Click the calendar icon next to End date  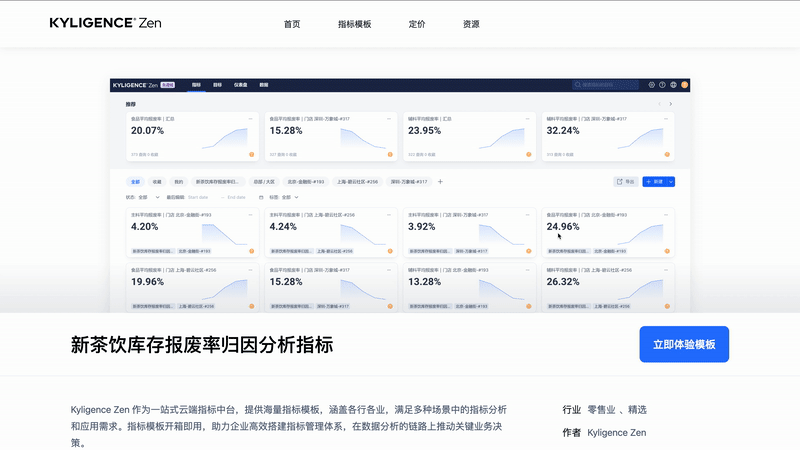(x=261, y=197)
